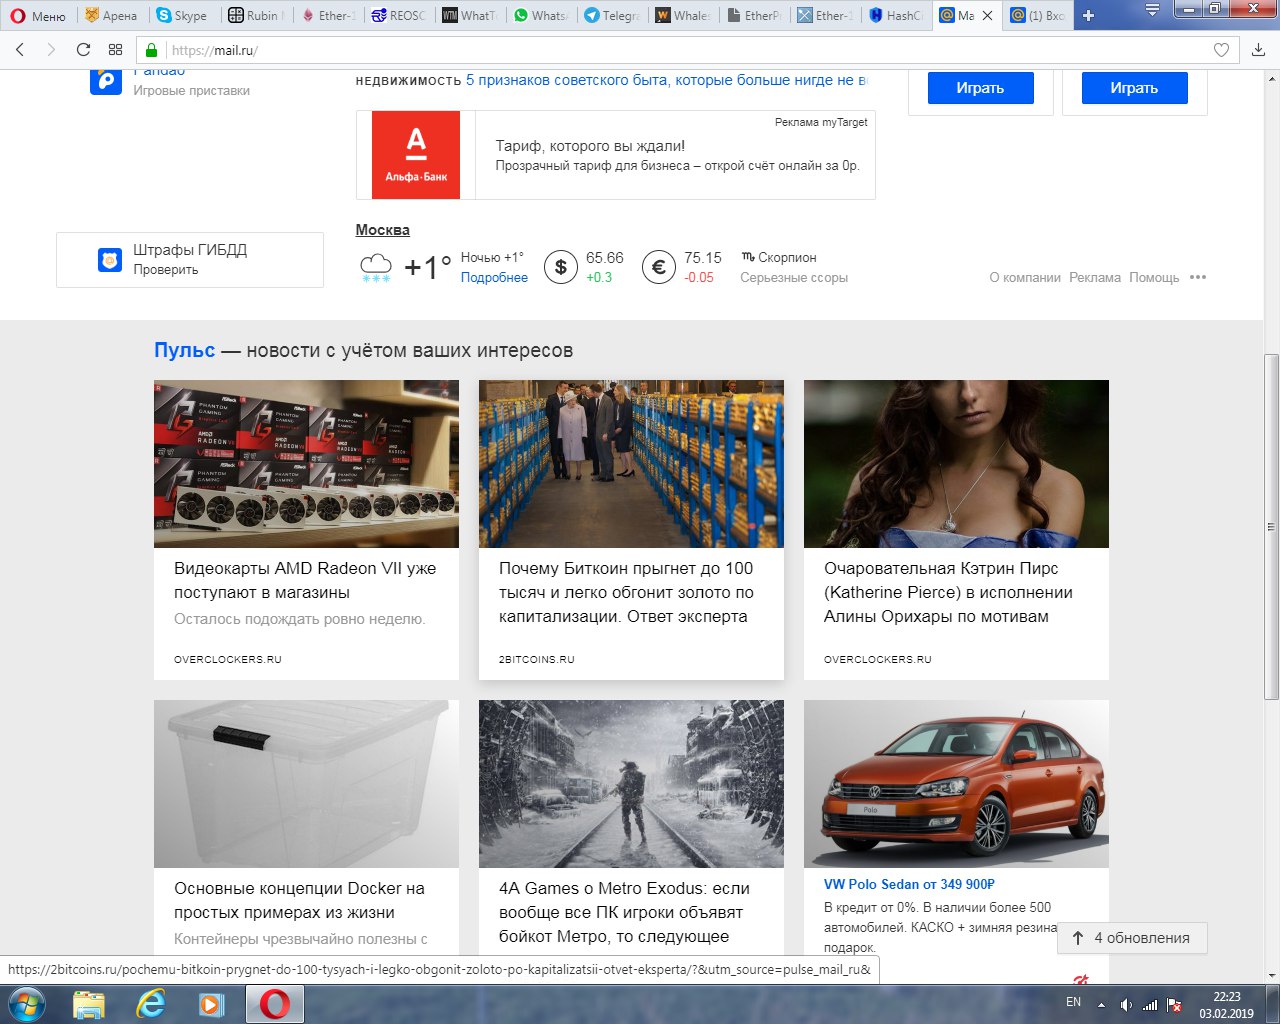Open the AMD Radeon VII cards thumbnail
Screen dimensions: 1280x1024
pos(306,464)
